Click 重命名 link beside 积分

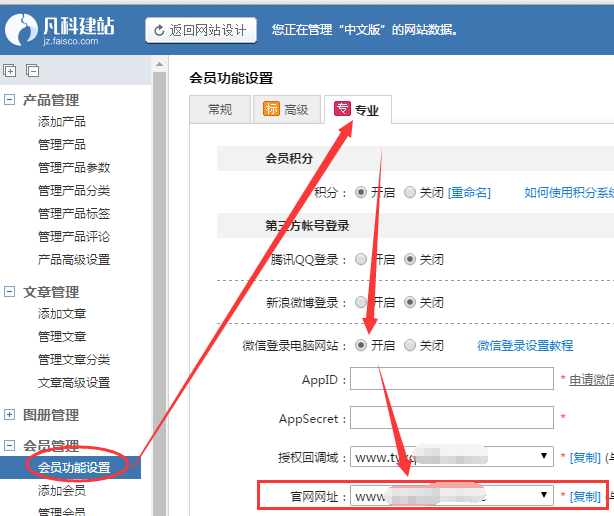click(x=469, y=193)
